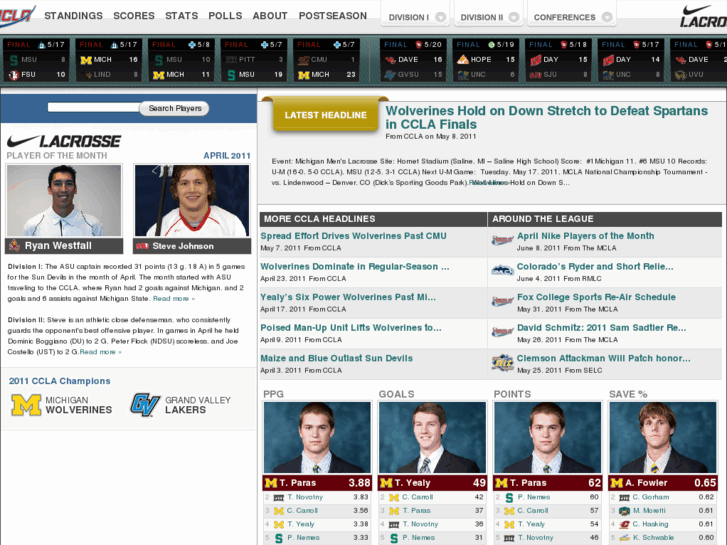
Task: Click the Search Players button
Action: (175, 108)
